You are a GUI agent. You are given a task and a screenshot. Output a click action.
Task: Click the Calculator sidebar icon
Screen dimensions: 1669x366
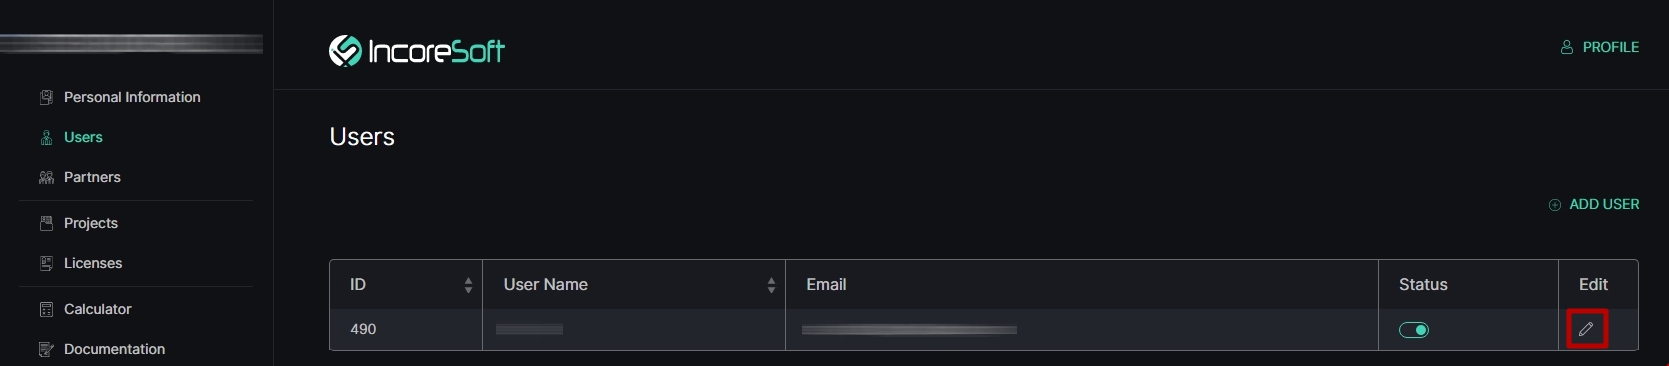click(46, 309)
